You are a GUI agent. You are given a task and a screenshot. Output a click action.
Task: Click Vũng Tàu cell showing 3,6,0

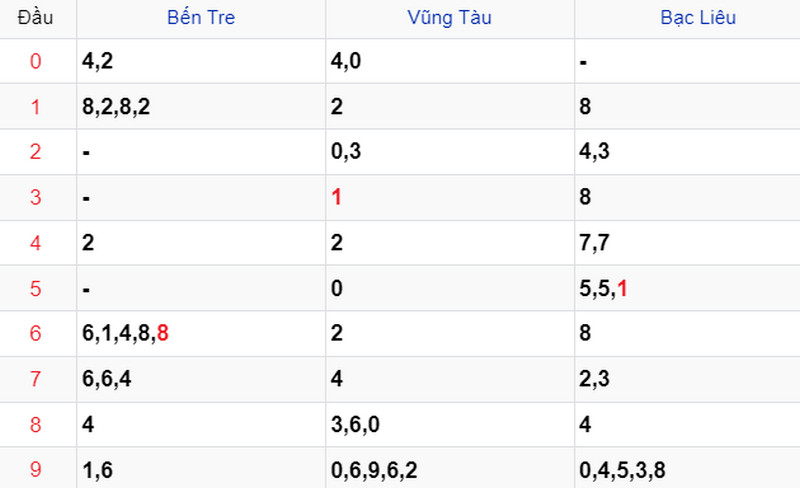450,424
